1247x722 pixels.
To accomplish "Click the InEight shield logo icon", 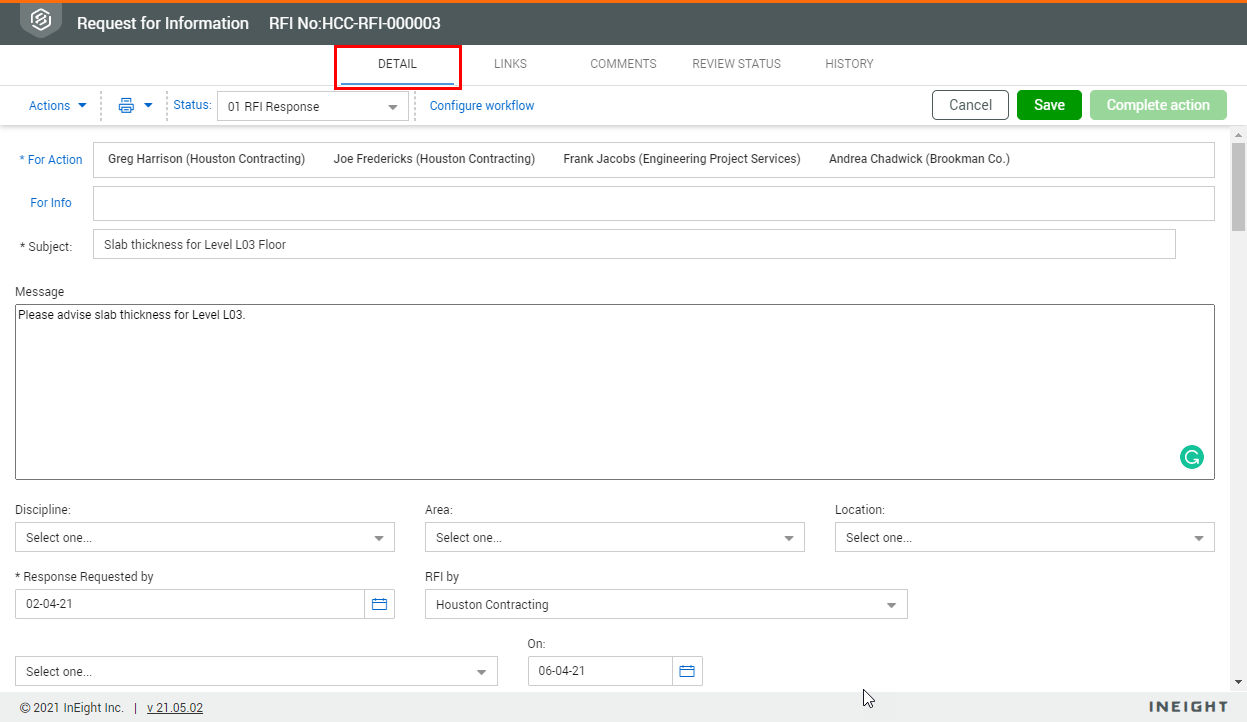I will 41,21.
